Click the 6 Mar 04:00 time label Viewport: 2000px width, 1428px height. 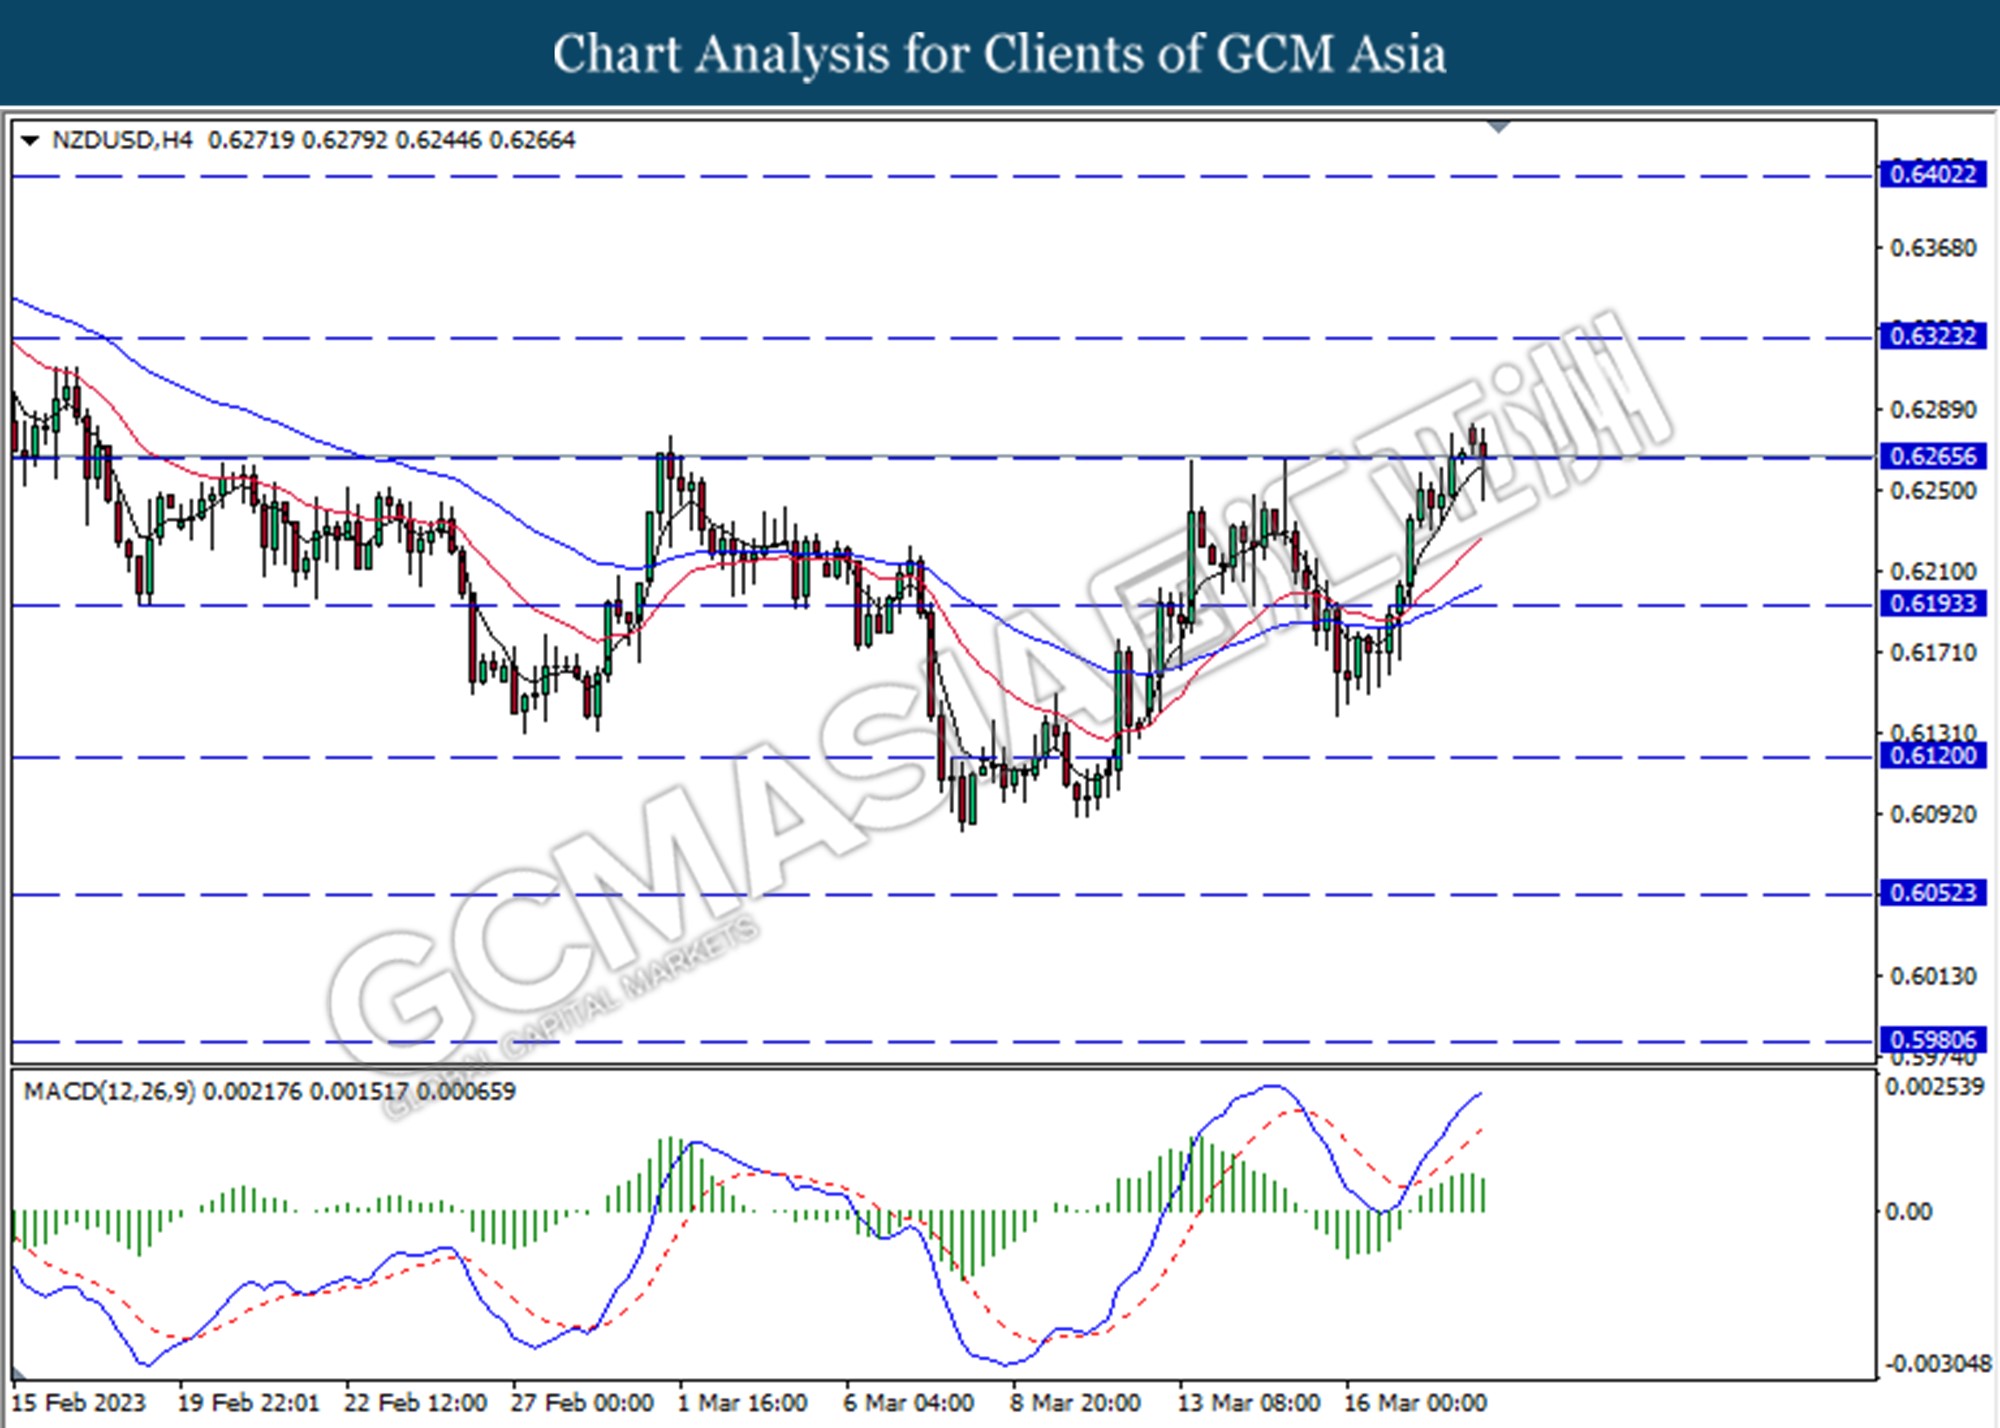point(908,1403)
